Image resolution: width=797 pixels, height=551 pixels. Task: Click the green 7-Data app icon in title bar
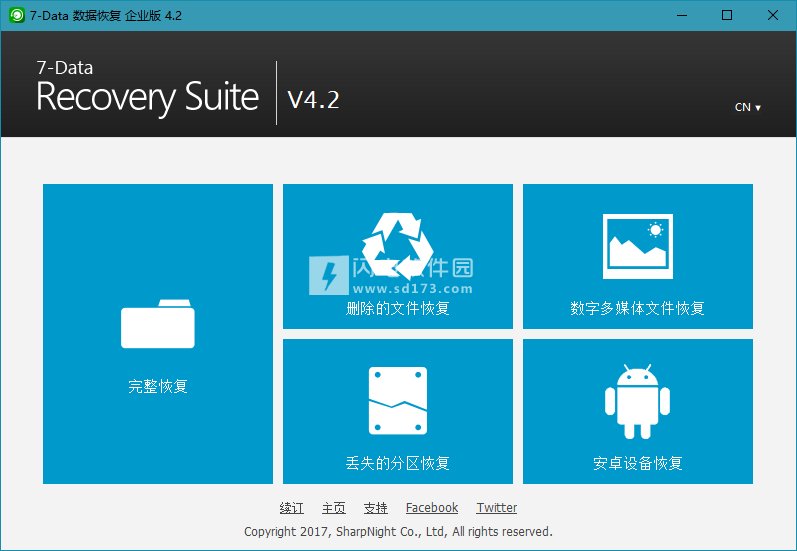coord(17,15)
